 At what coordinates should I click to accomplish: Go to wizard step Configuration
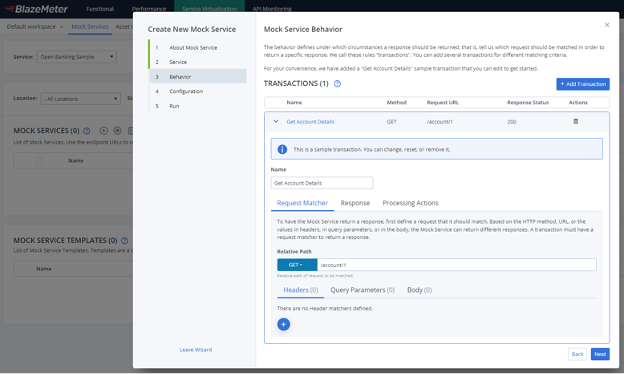point(186,91)
